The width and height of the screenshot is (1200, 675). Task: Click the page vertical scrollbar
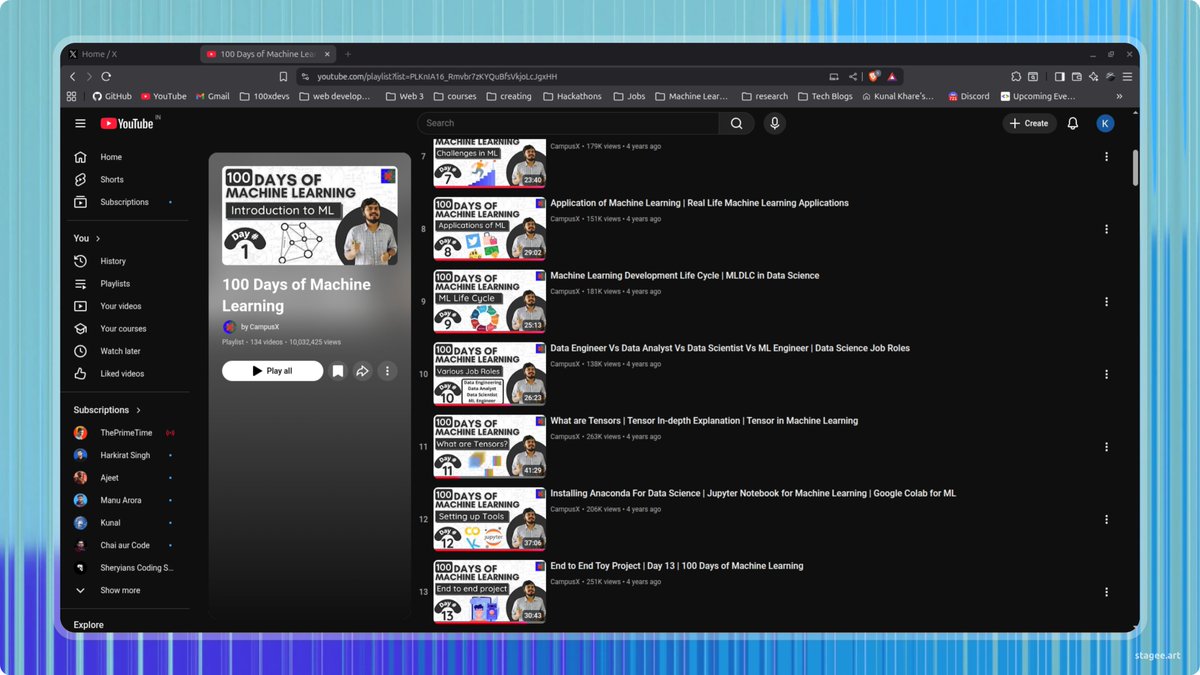(1135, 168)
